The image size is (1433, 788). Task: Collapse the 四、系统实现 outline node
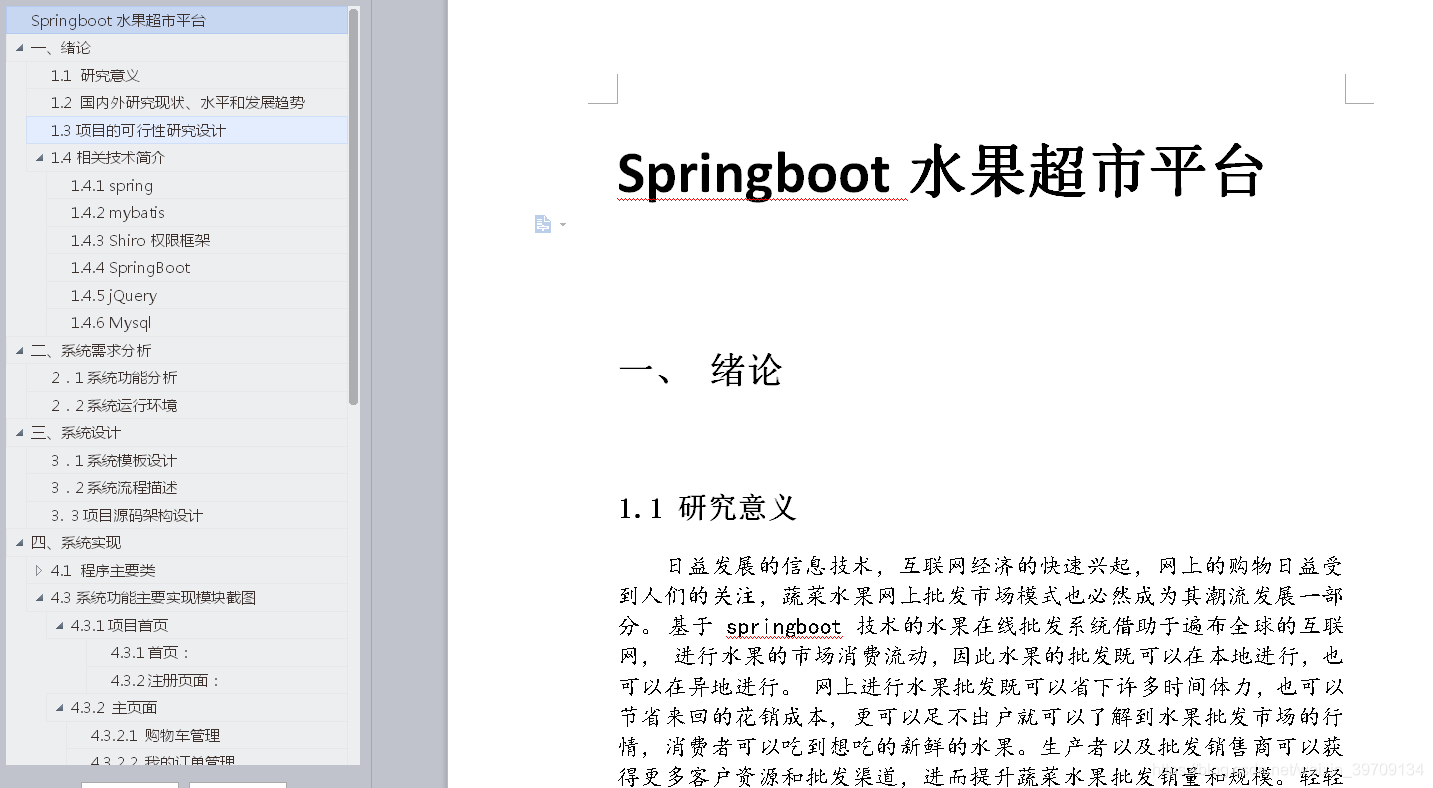click(20, 543)
